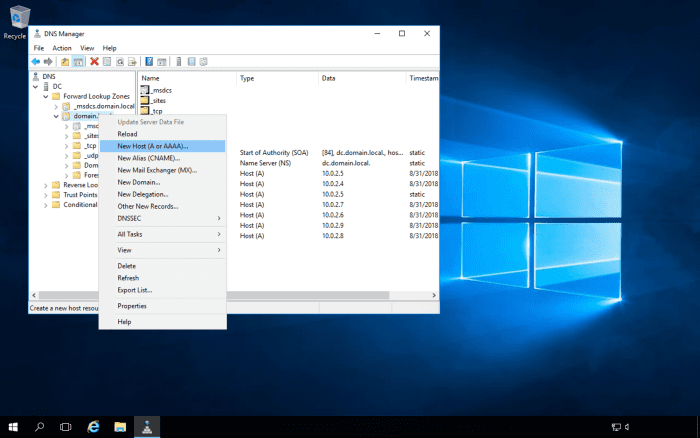
Task: Expand the Trust Points node
Action: [x=46, y=195]
